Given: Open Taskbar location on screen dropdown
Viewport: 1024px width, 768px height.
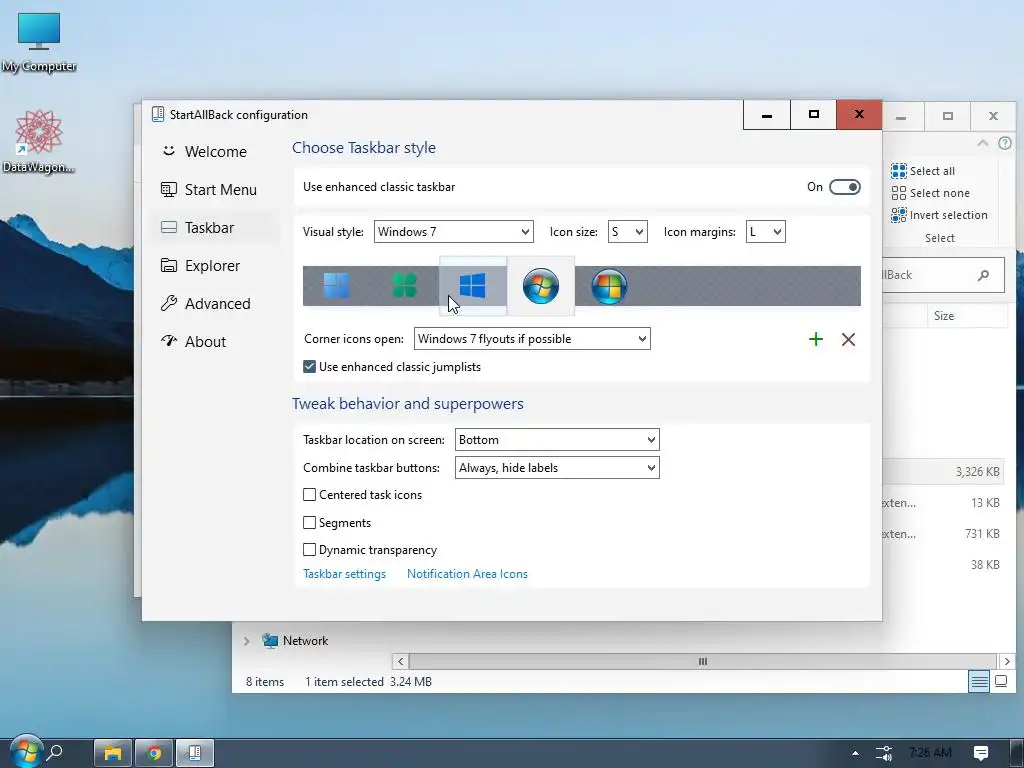Looking at the screenshot, I should point(557,440).
